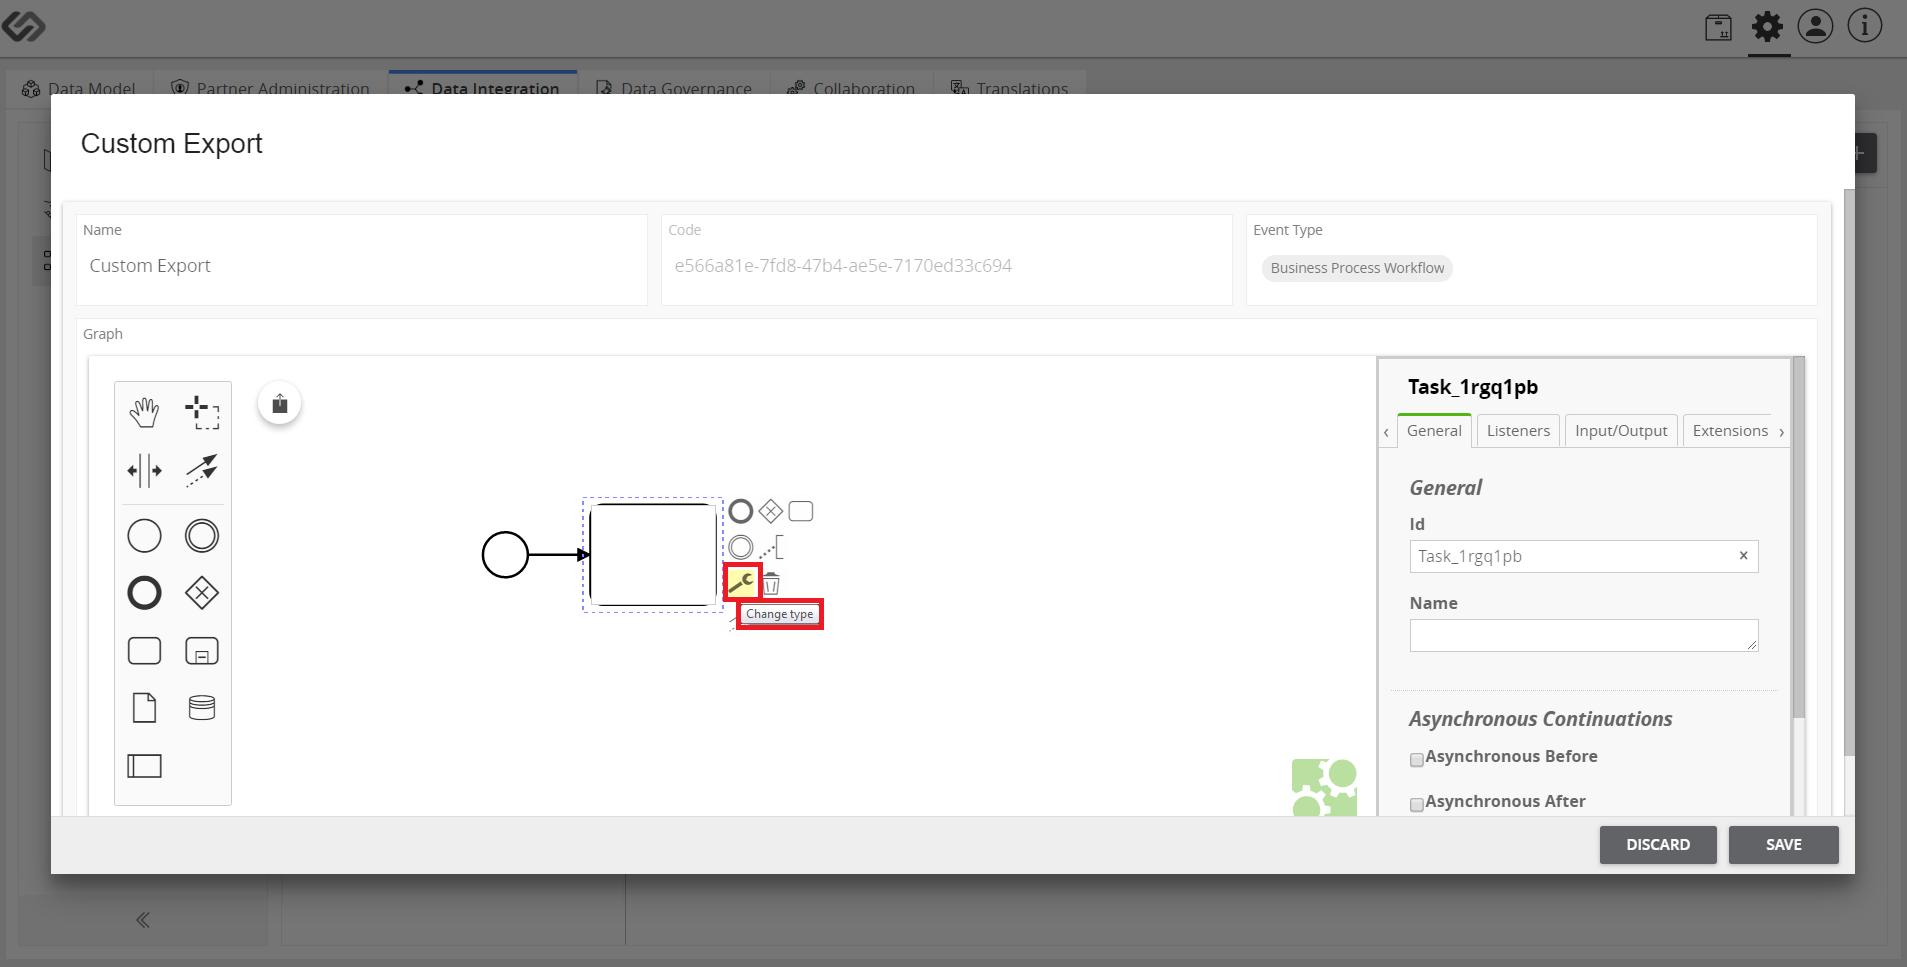Delete the task via trash icon

pos(772,583)
